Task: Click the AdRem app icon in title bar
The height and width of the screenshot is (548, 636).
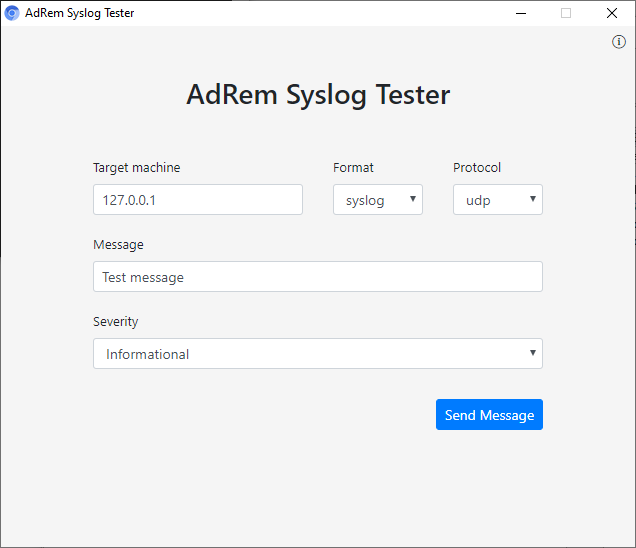Action: pyautogui.click(x=12, y=13)
